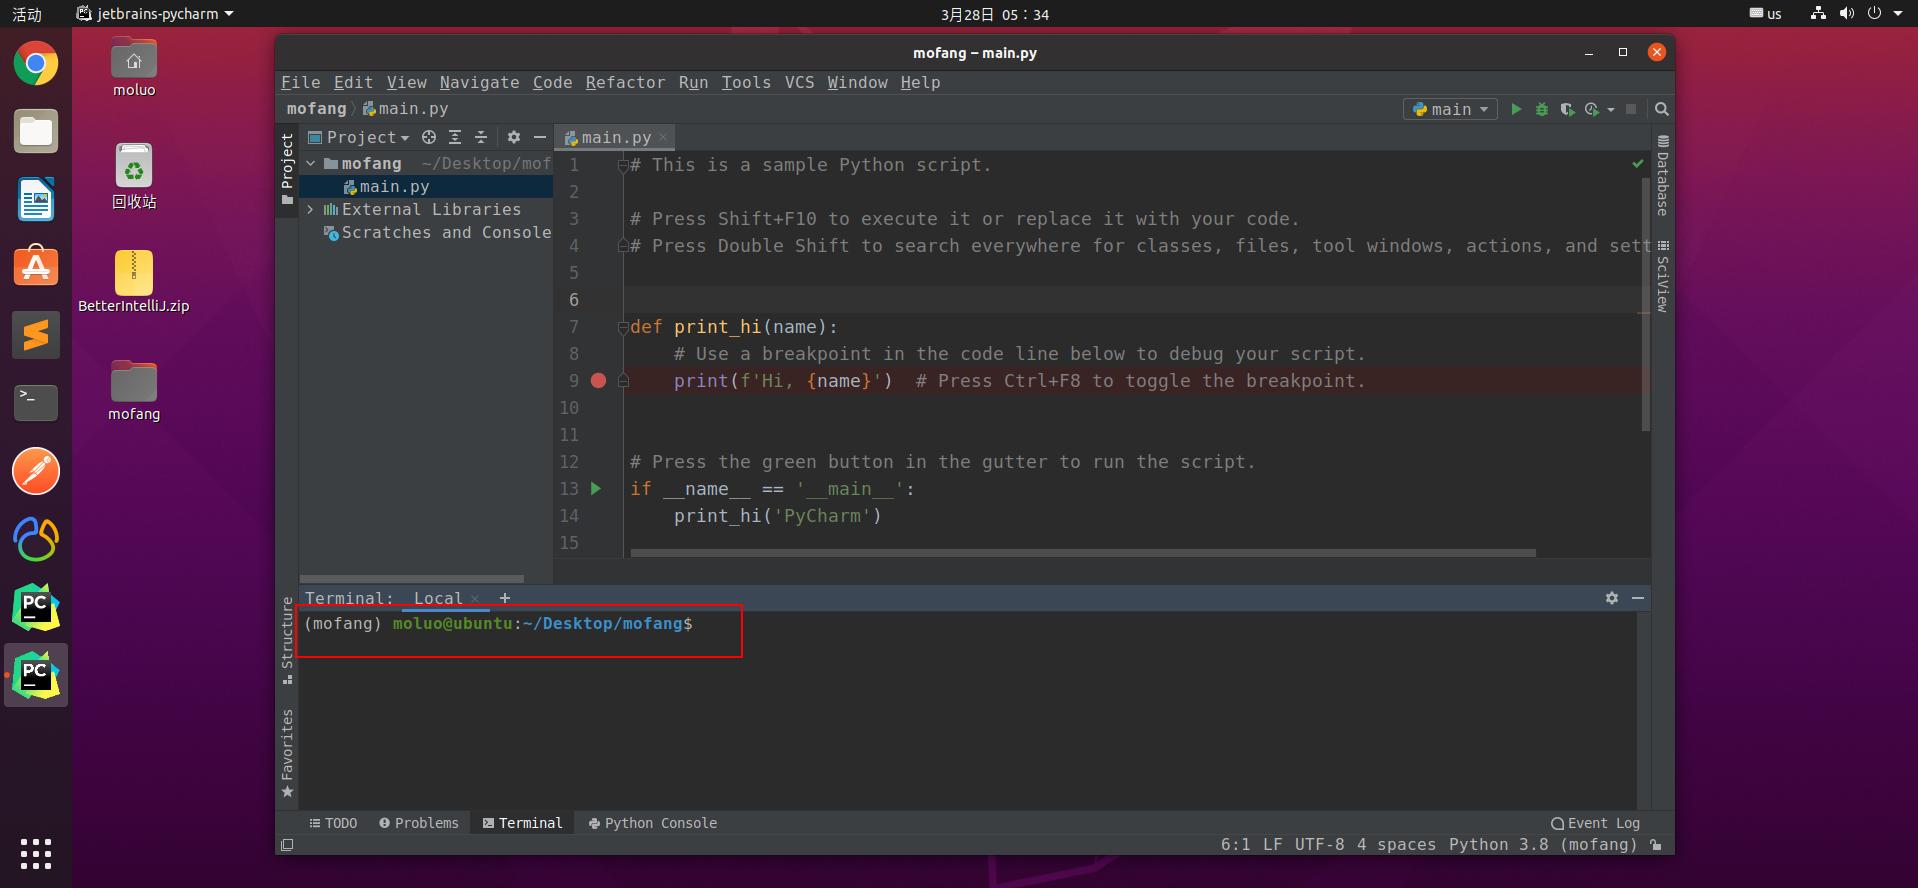Open profiler run dropdown arrow
1918x888 pixels.
pyautogui.click(x=1611, y=110)
